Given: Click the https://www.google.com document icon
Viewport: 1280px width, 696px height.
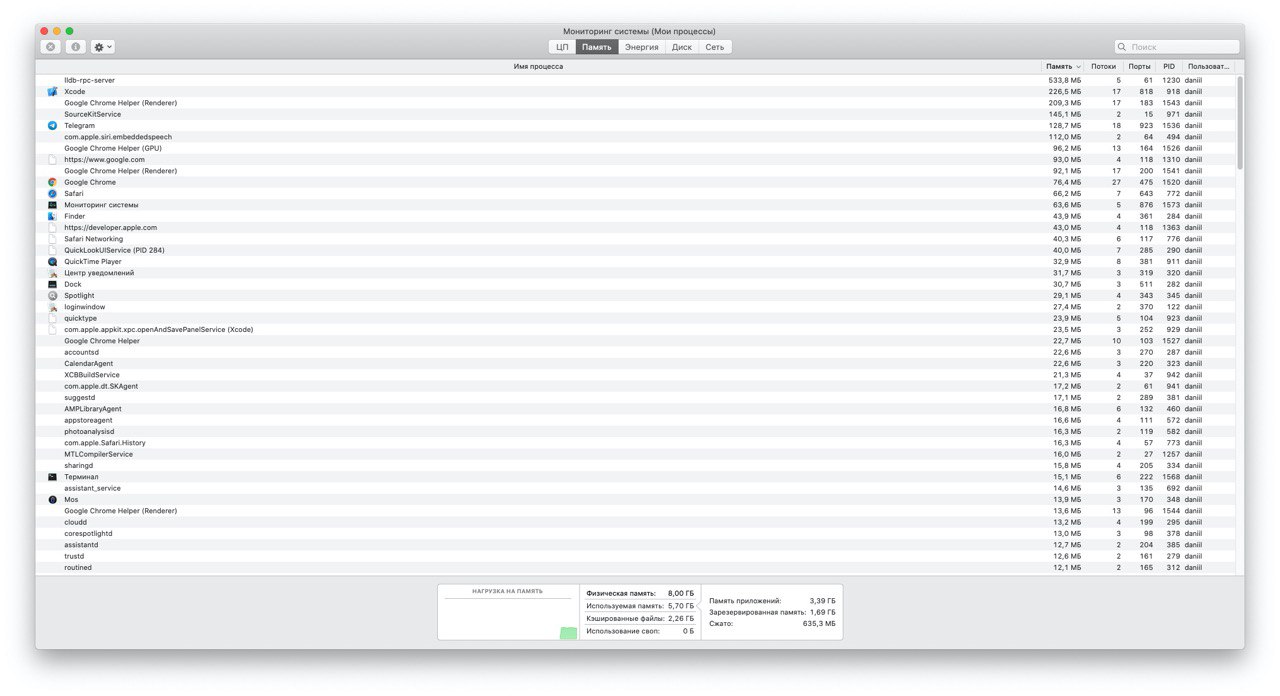Looking at the screenshot, I should pos(53,159).
